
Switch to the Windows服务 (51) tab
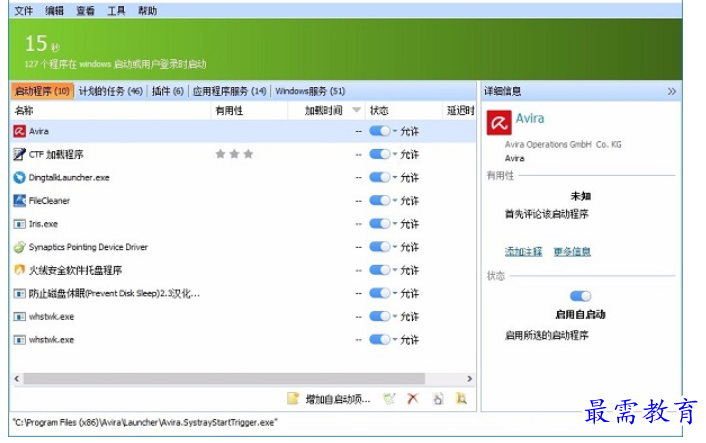coord(310,91)
